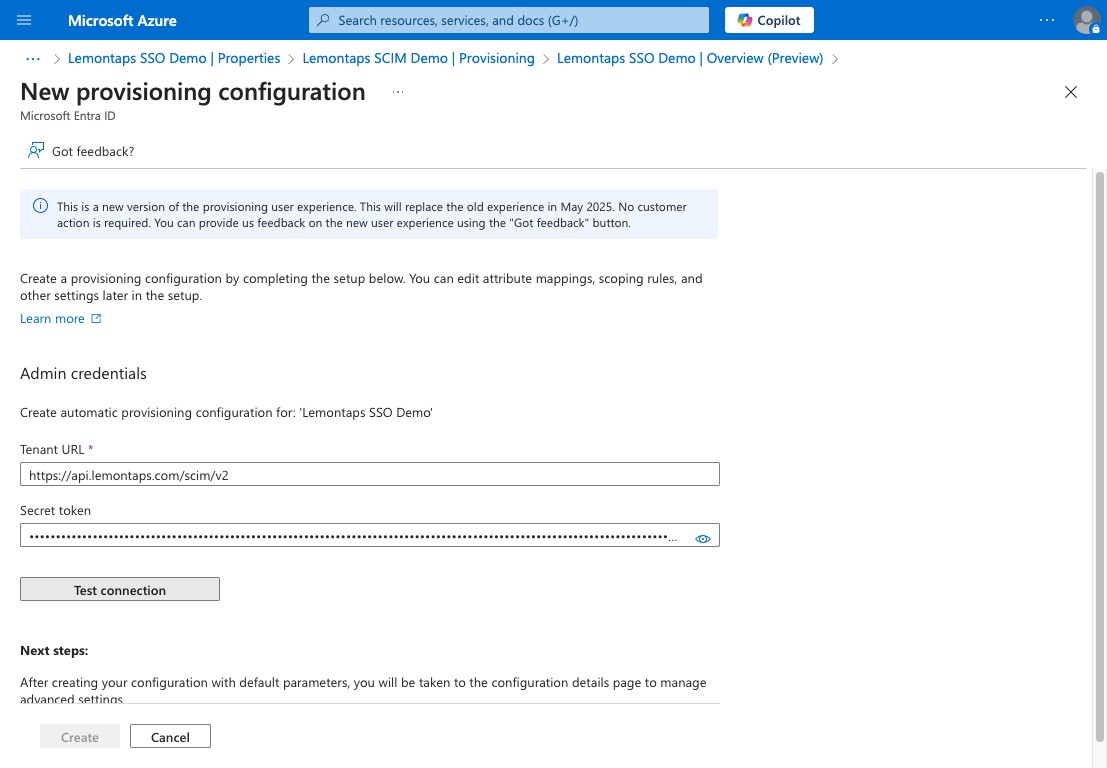1107x768 pixels.
Task: Expand the collapsed breadcrumb ellipsis
Action: (x=33, y=59)
